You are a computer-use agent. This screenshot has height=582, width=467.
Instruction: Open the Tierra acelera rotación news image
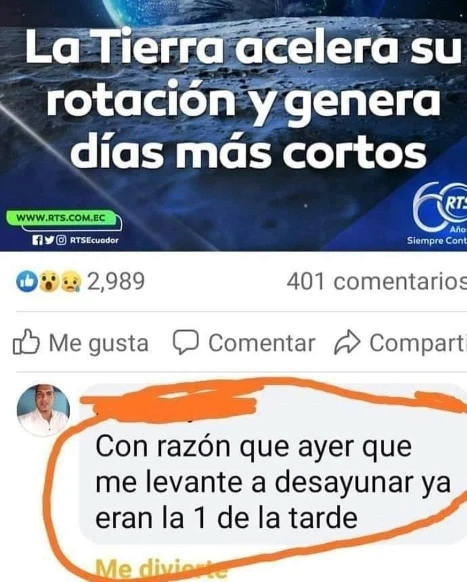coord(234,125)
